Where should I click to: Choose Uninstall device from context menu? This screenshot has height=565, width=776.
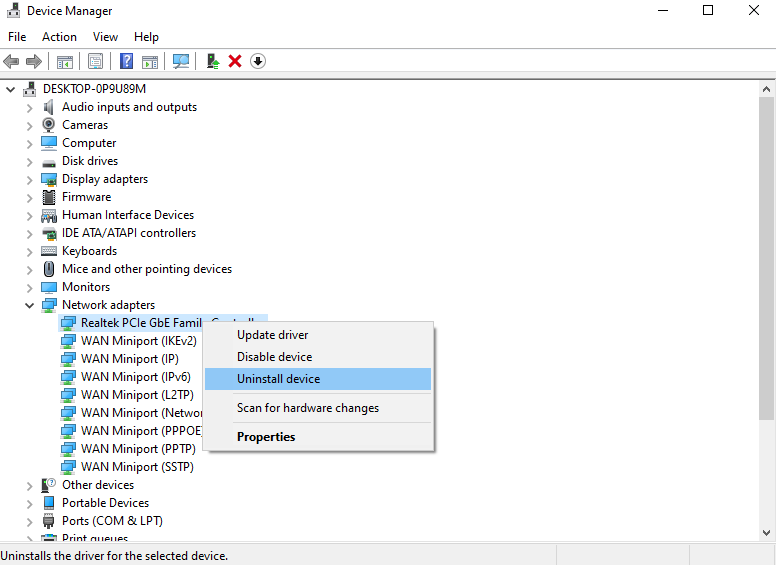(x=278, y=379)
